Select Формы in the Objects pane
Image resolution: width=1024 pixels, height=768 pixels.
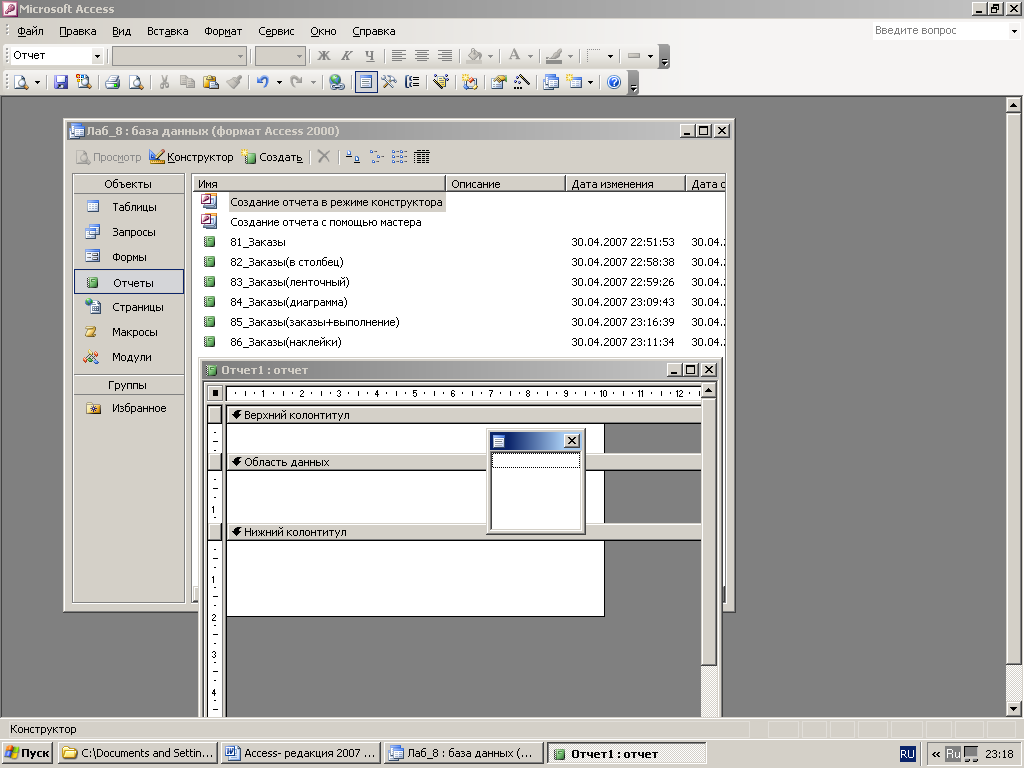(129, 257)
